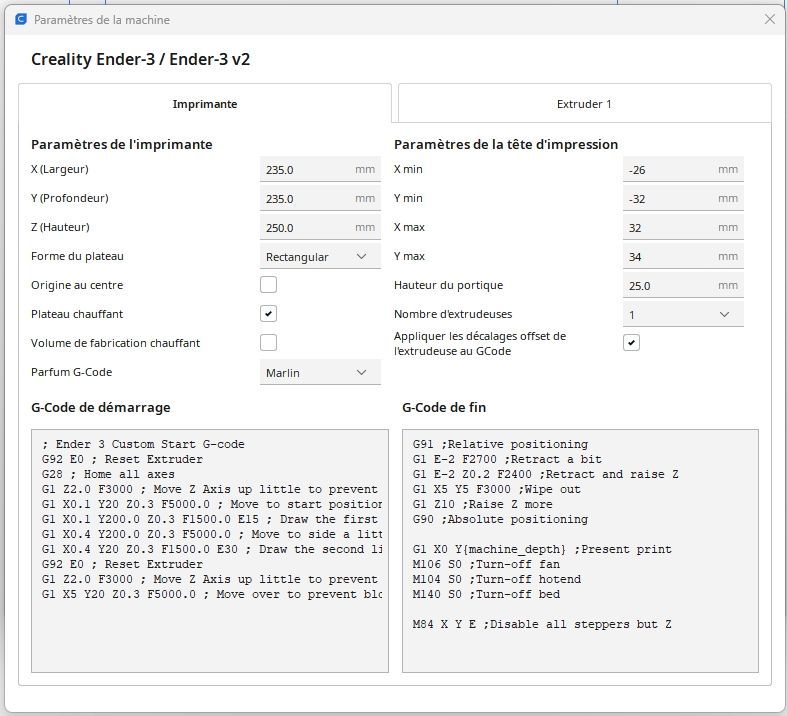Open the Nombre d'extrudeuses dropdown
Image resolution: width=787 pixels, height=716 pixels.
point(683,315)
